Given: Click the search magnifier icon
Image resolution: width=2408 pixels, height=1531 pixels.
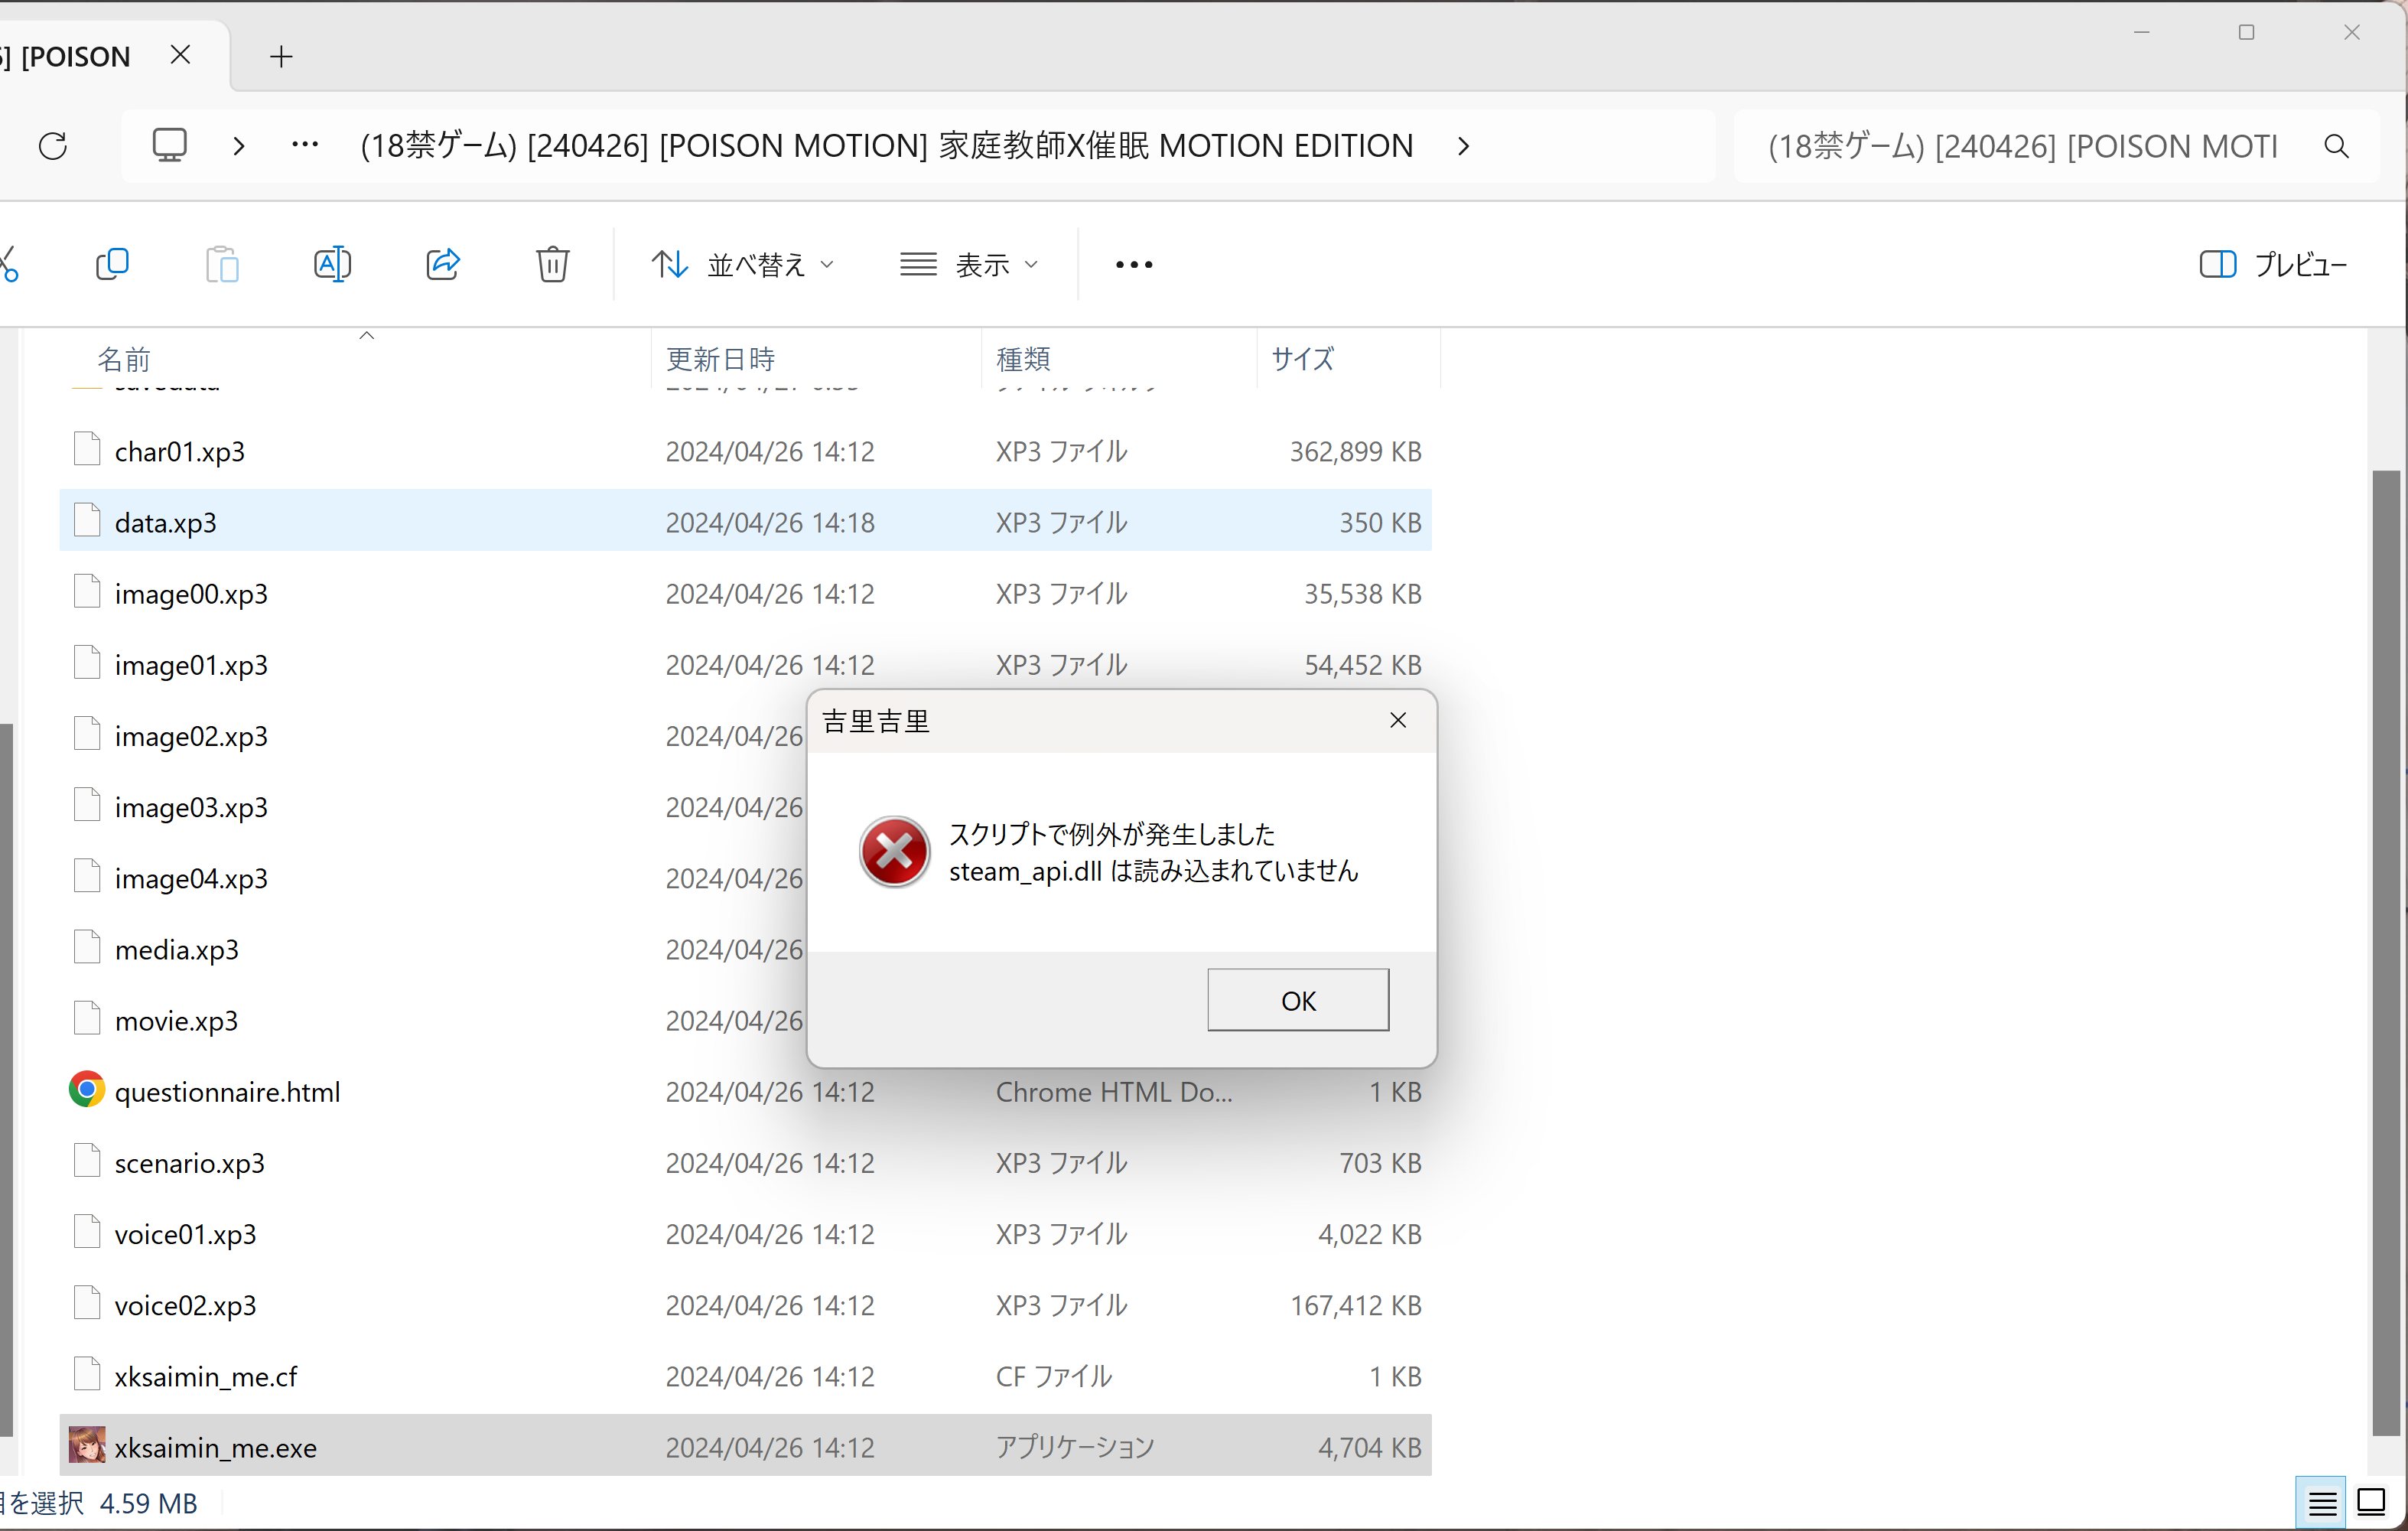Looking at the screenshot, I should click(x=2336, y=147).
